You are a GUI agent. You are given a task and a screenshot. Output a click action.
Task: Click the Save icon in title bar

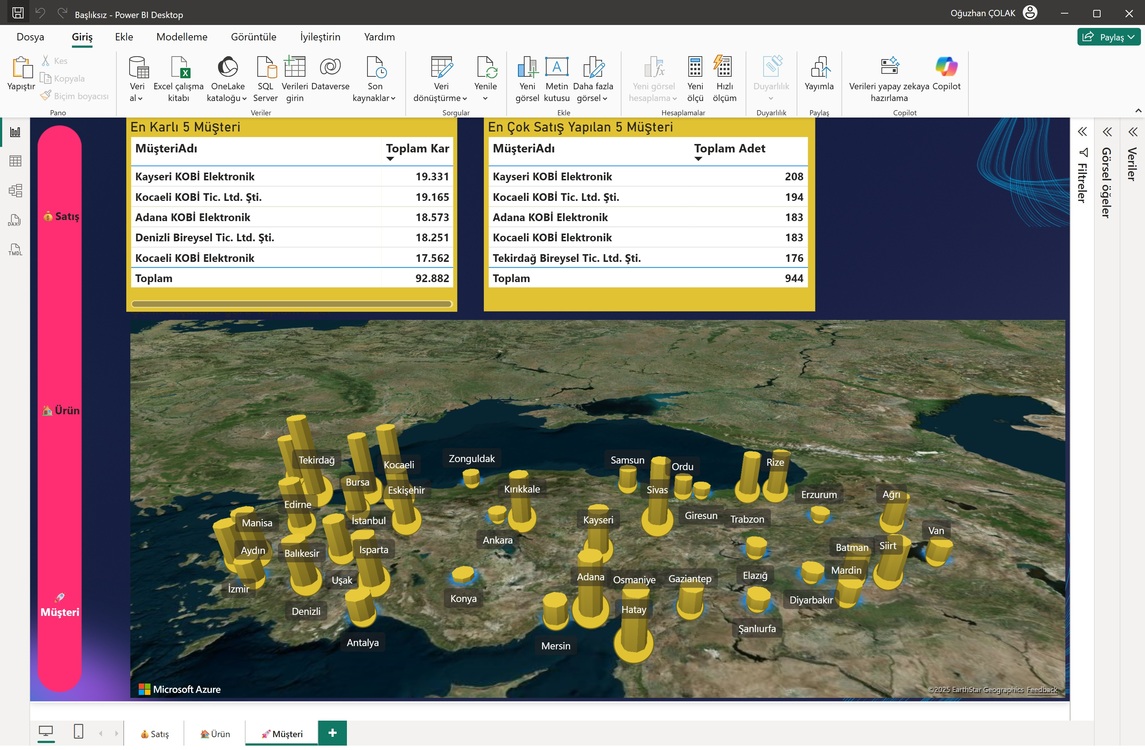pyautogui.click(x=18, y=13)
